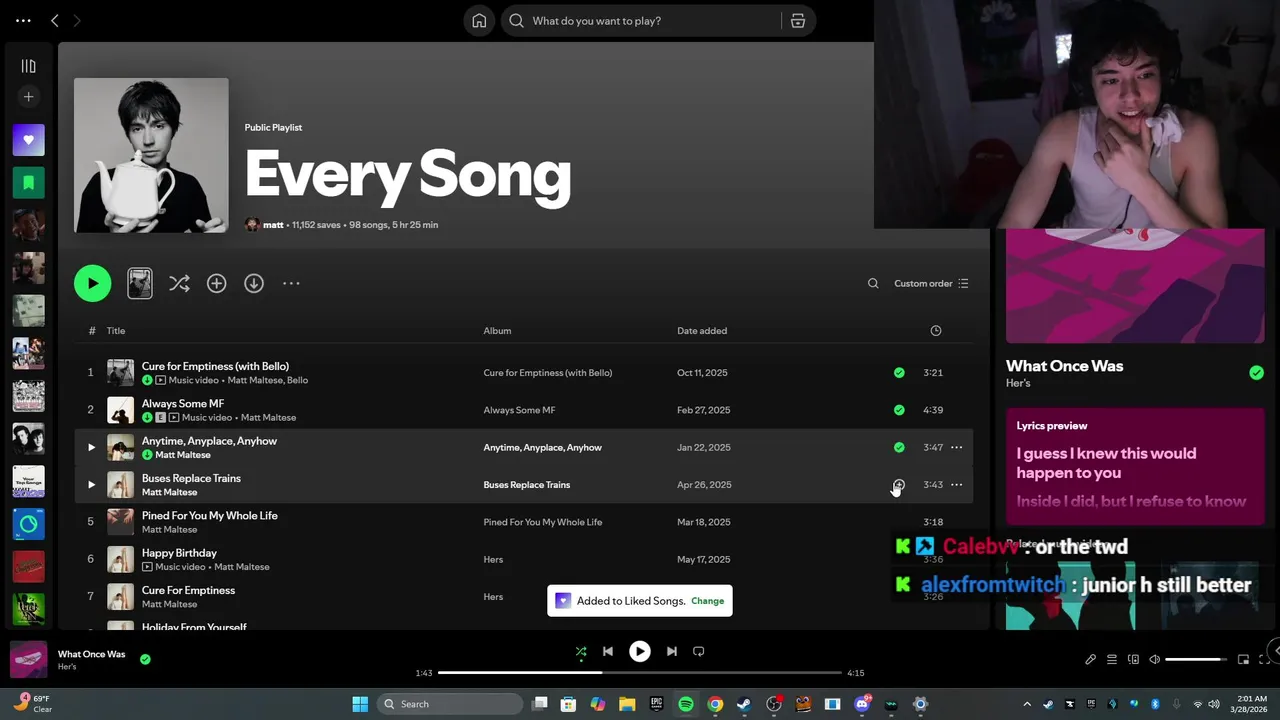Go back using the left arrow
Screen dimensions: 1280x720
coord(55,20)
